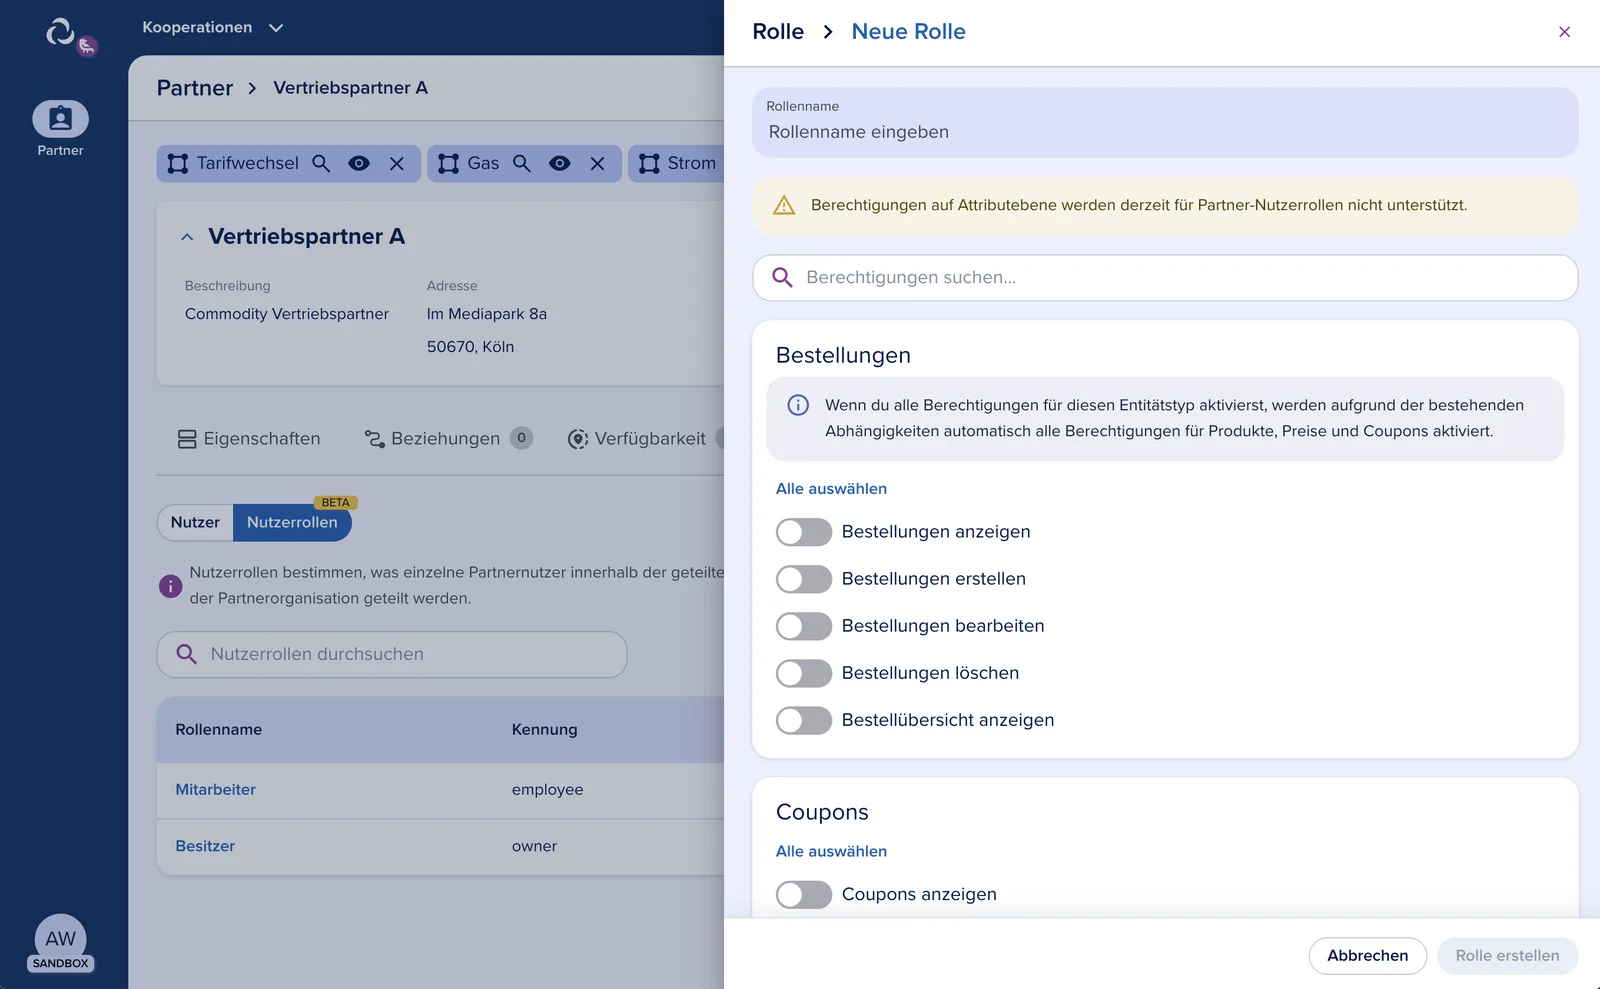Click the Eigenschaften tab icon
The height and width of the screenshot is (989, 1600).
[187, 439]
